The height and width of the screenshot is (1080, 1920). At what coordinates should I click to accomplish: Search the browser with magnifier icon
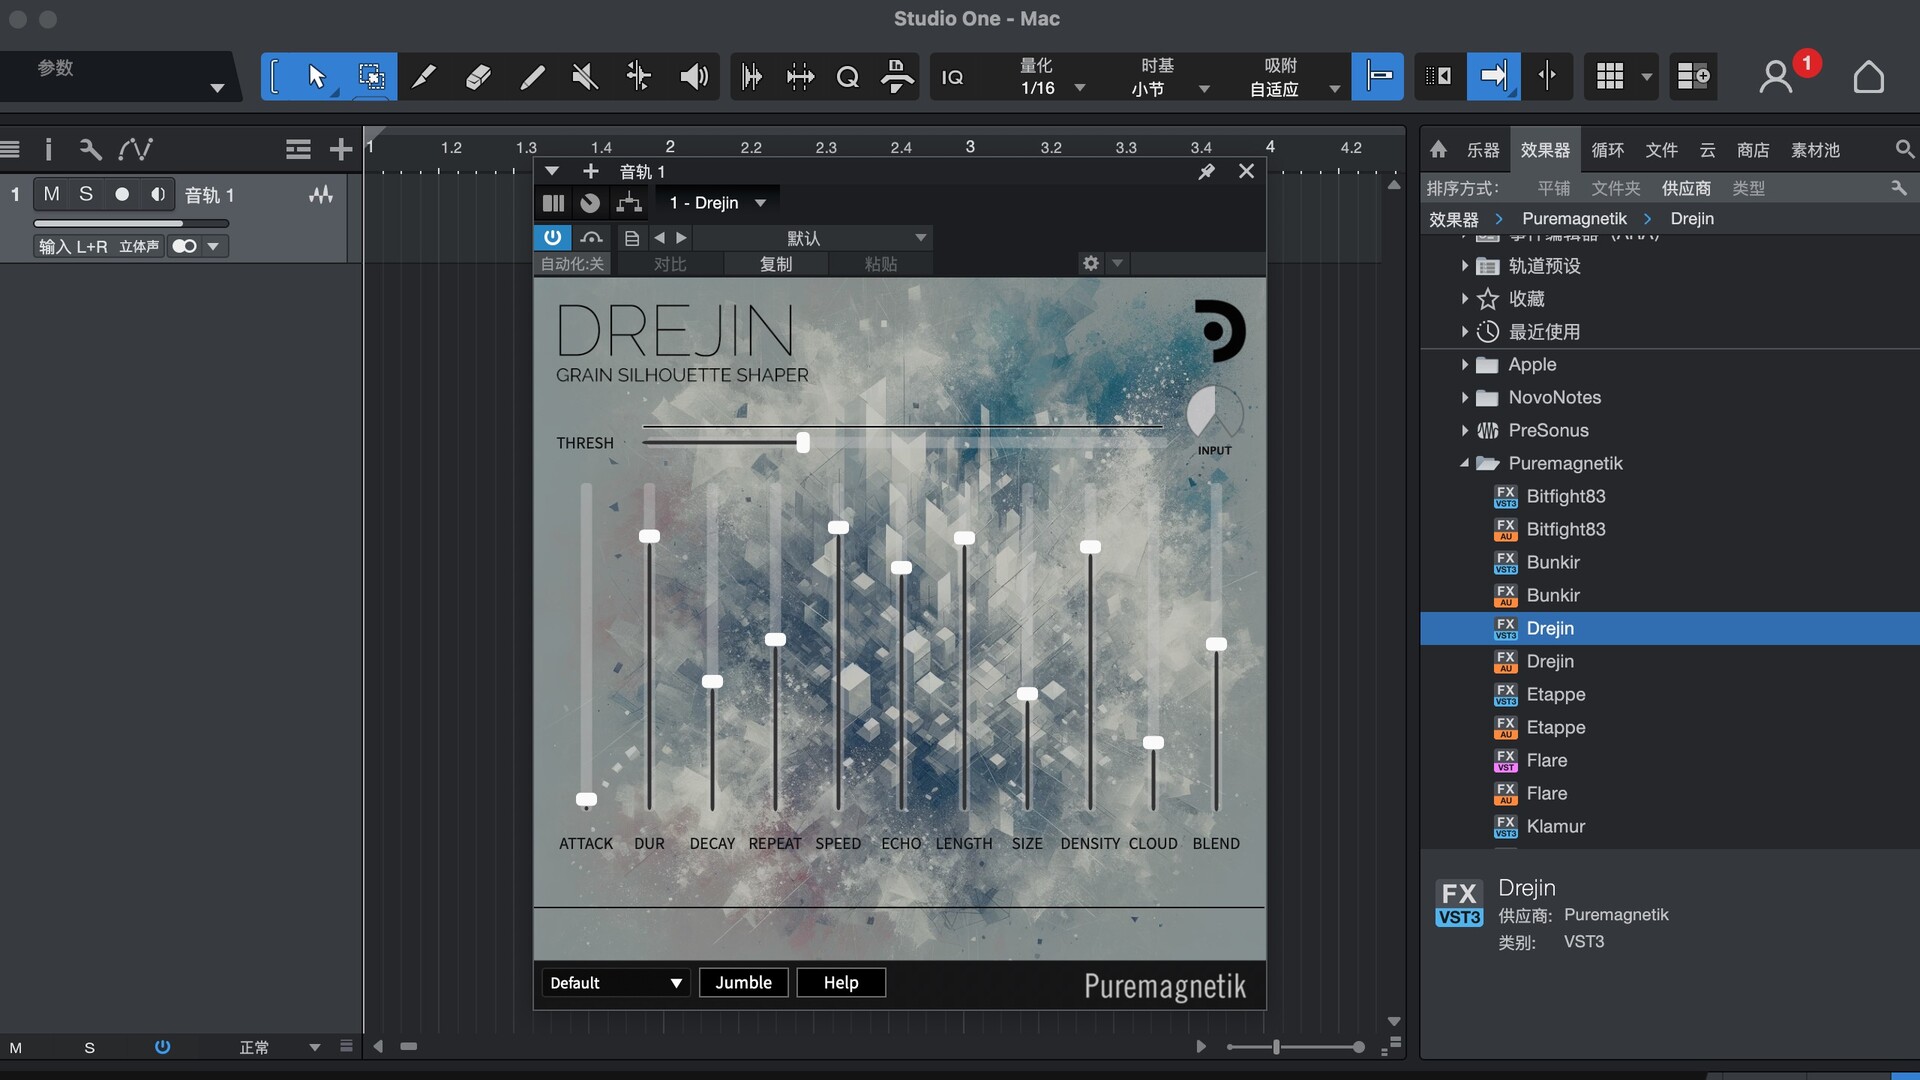tap(1904, 150)
